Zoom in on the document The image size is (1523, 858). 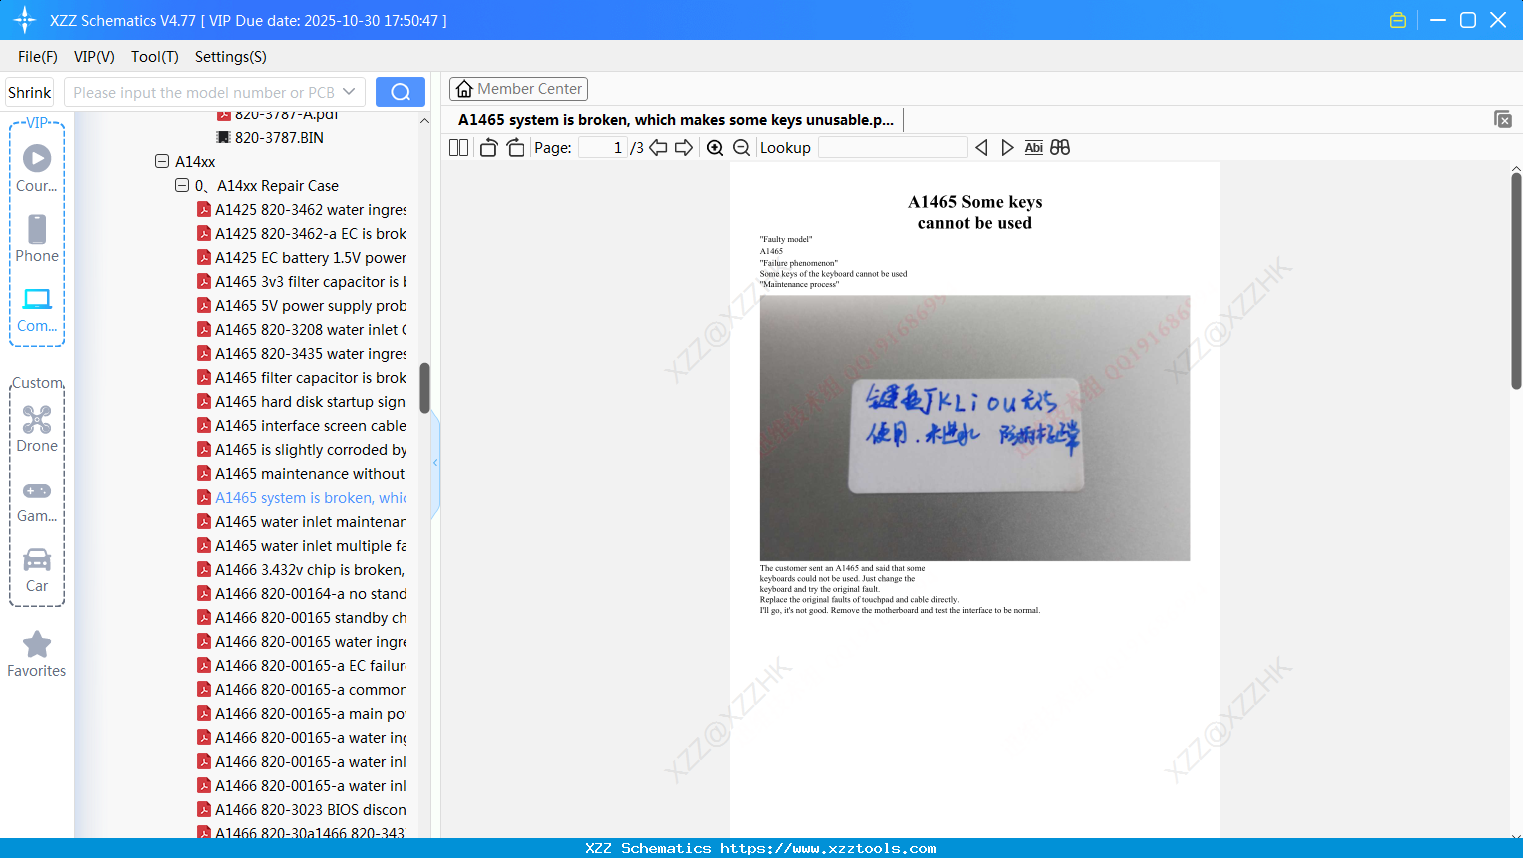pyautogui.click(x=715, y=148)
